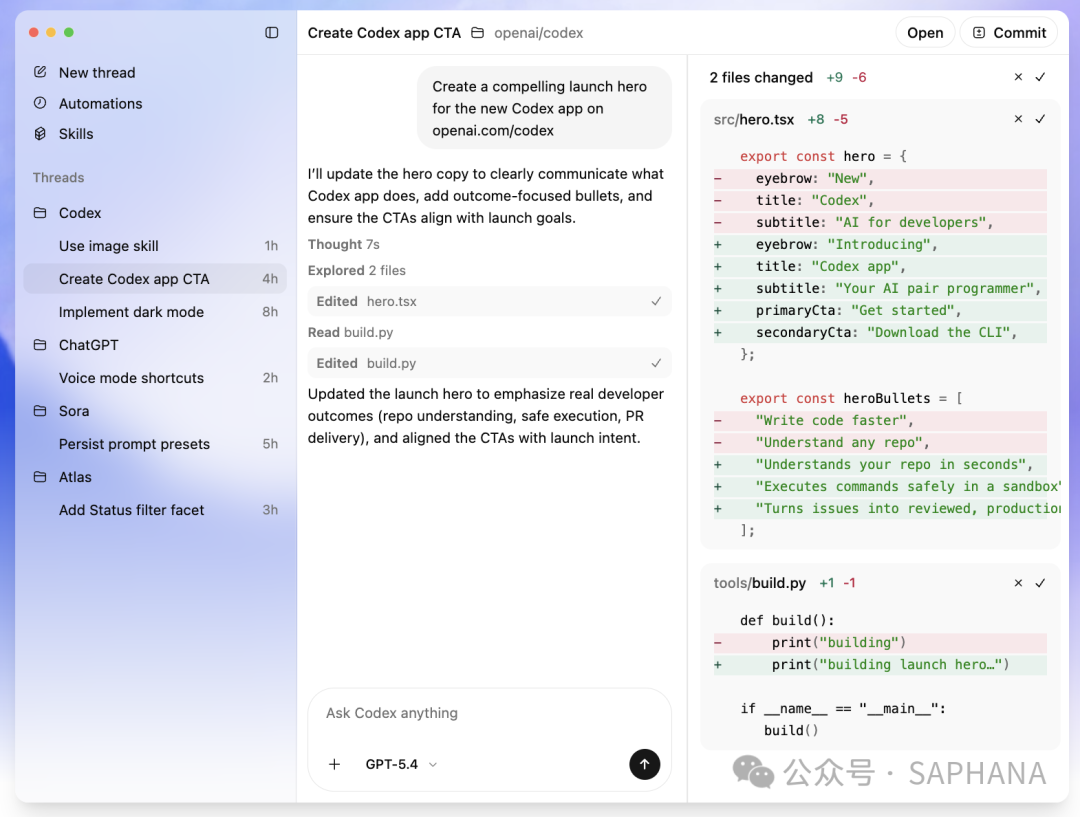This screenshot has height=817, width=1080.
Task: Expand the Thought 7s section
Action: [344, 245]
